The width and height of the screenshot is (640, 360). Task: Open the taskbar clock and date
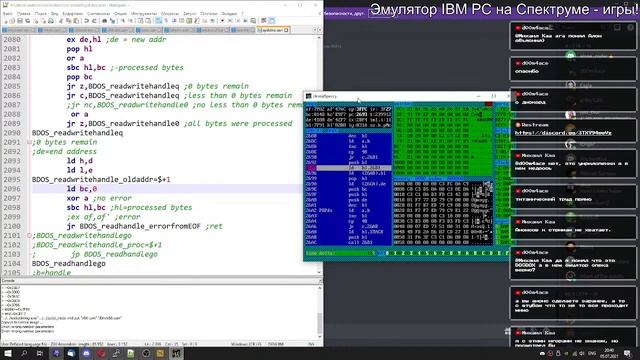click(x=609, y=353)
